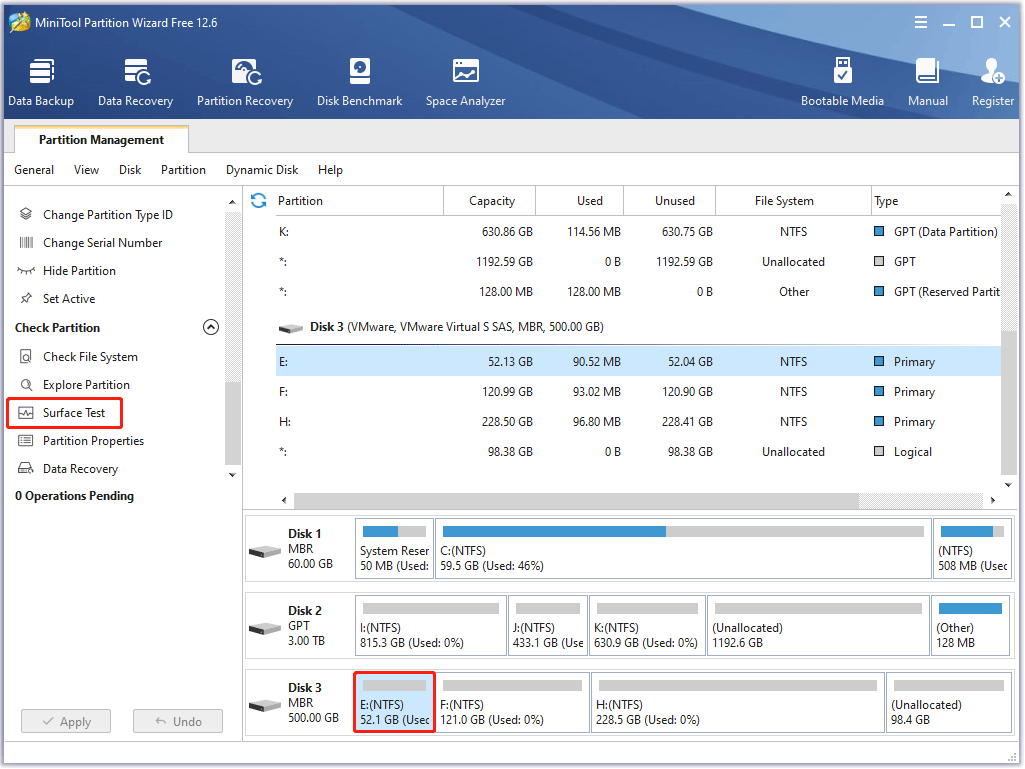Refresh the partition list icon
Screen dimensions: 1025x769
pyautogui.click(x=259, y=201)
